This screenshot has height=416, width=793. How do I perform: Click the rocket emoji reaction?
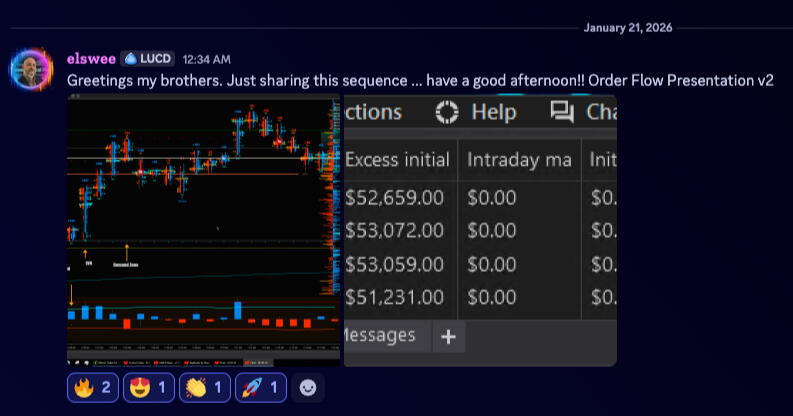click(261, 388)
